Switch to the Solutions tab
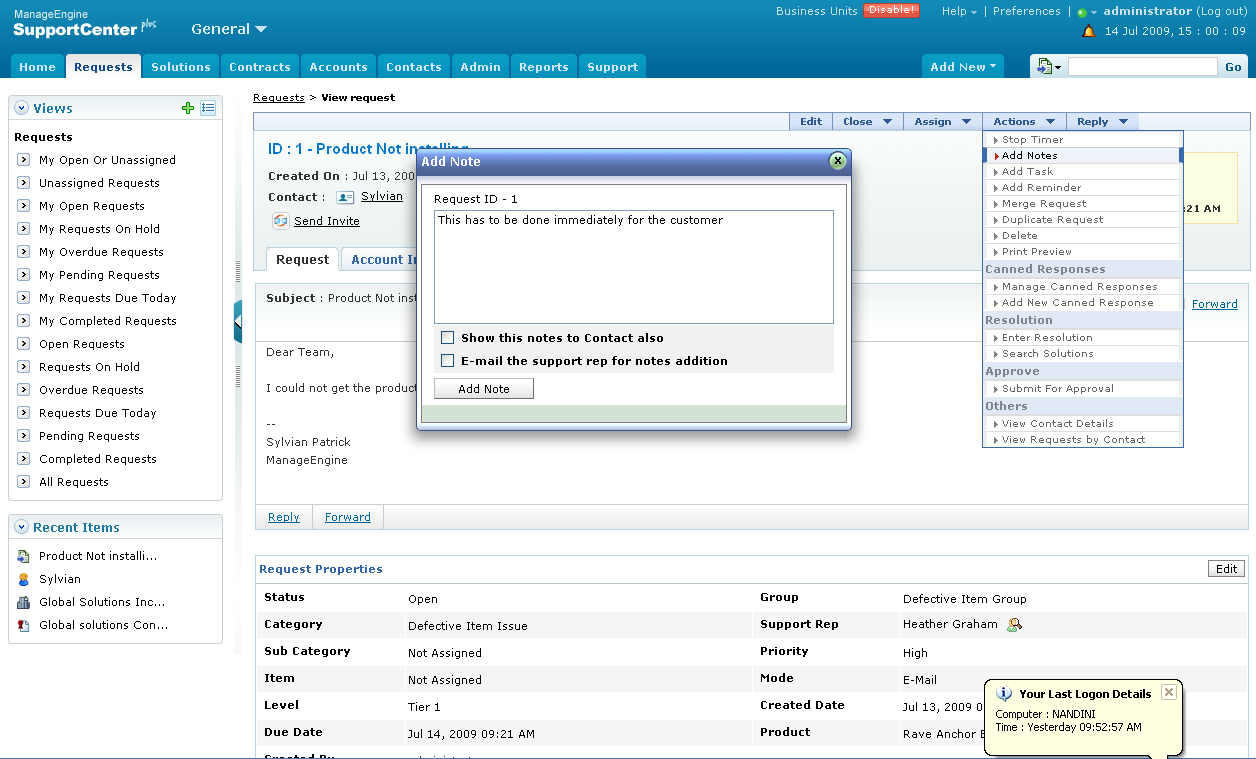Viewport: 1256px width, 759px height. pos(181,67)
